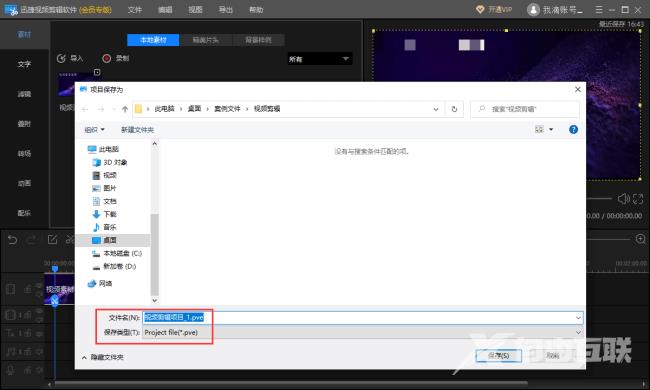This screenshot has width=650, height=390.
Task: Toggle lock on the music note track
Action: tap(28, 352)
